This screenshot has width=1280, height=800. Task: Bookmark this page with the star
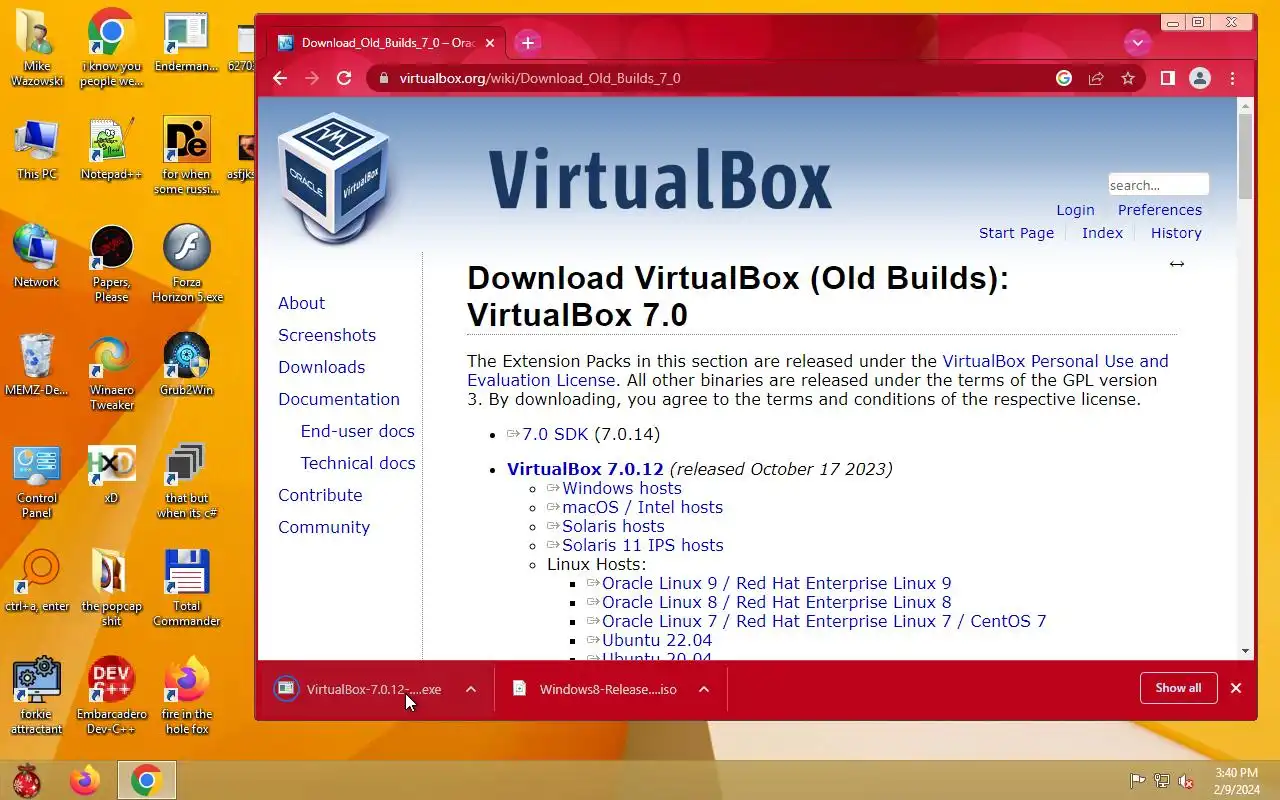(x=1128, y=78)
